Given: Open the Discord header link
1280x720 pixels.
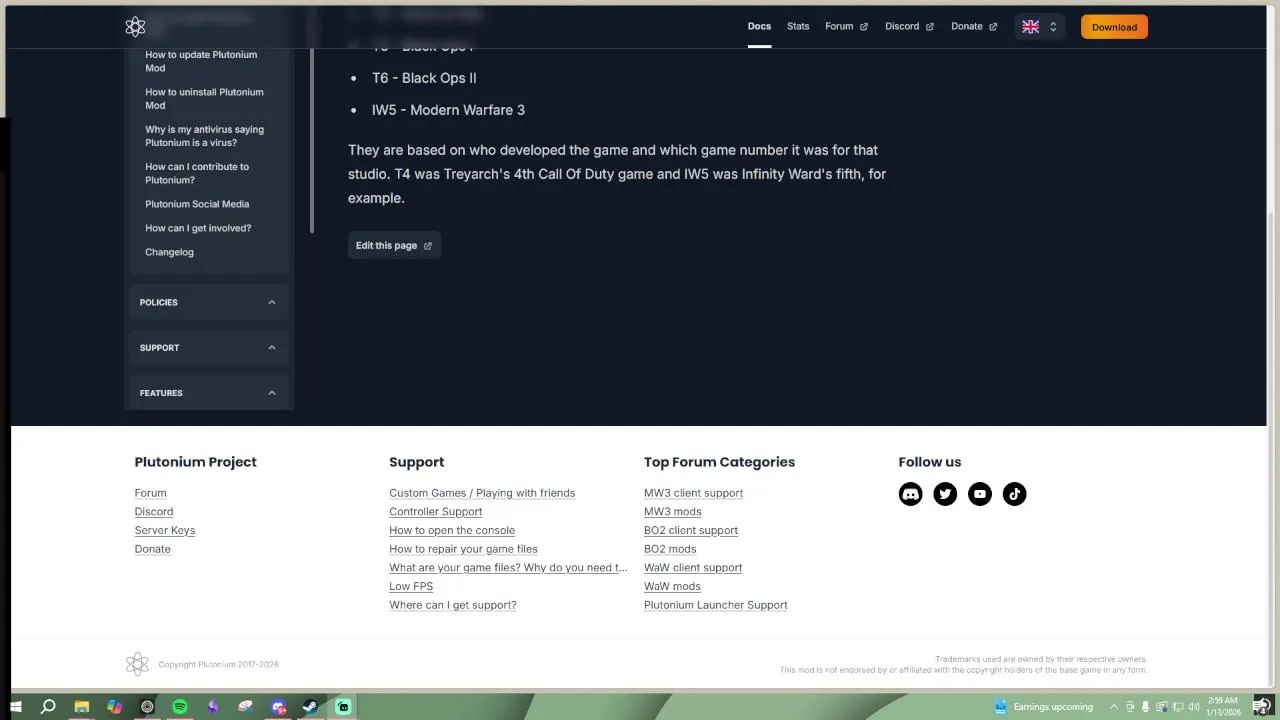Looking at the screenshot, I should click(x=909, y=27).
